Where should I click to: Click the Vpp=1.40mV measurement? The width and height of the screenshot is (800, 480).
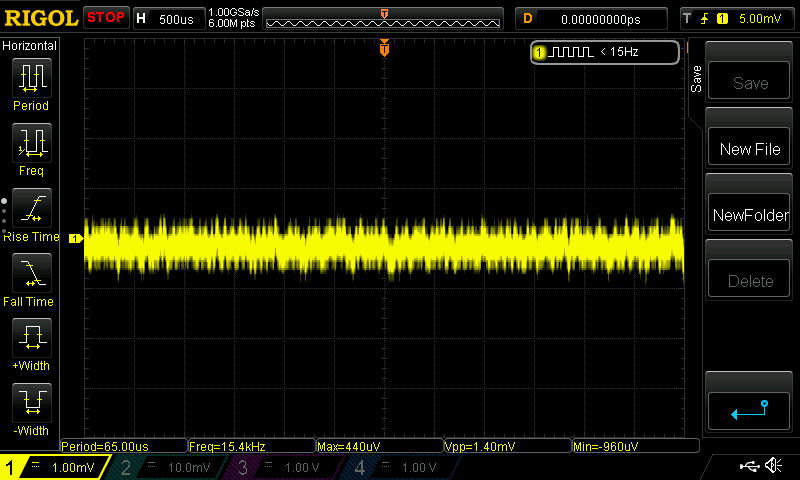(508, 446)
